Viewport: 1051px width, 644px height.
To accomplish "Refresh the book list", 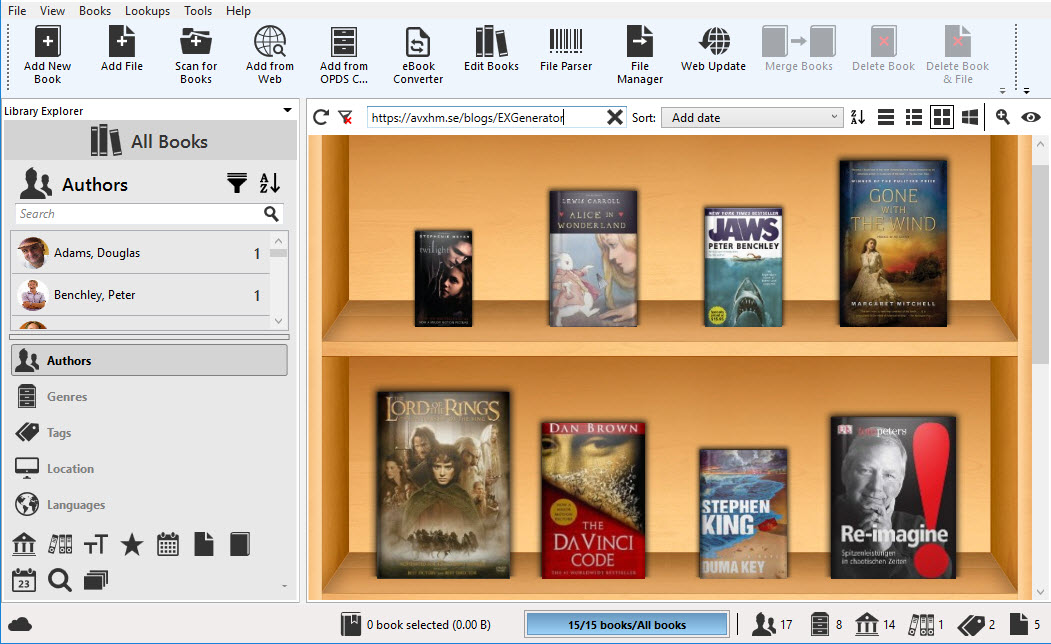I will pyautogui.click(x=321, y=117).
